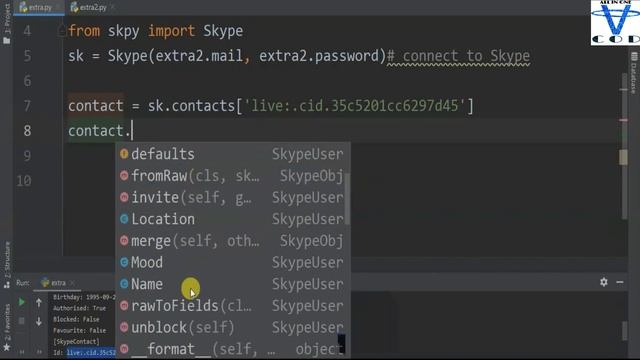Click 'sk.contacts' on line 7

pos(191,106)
